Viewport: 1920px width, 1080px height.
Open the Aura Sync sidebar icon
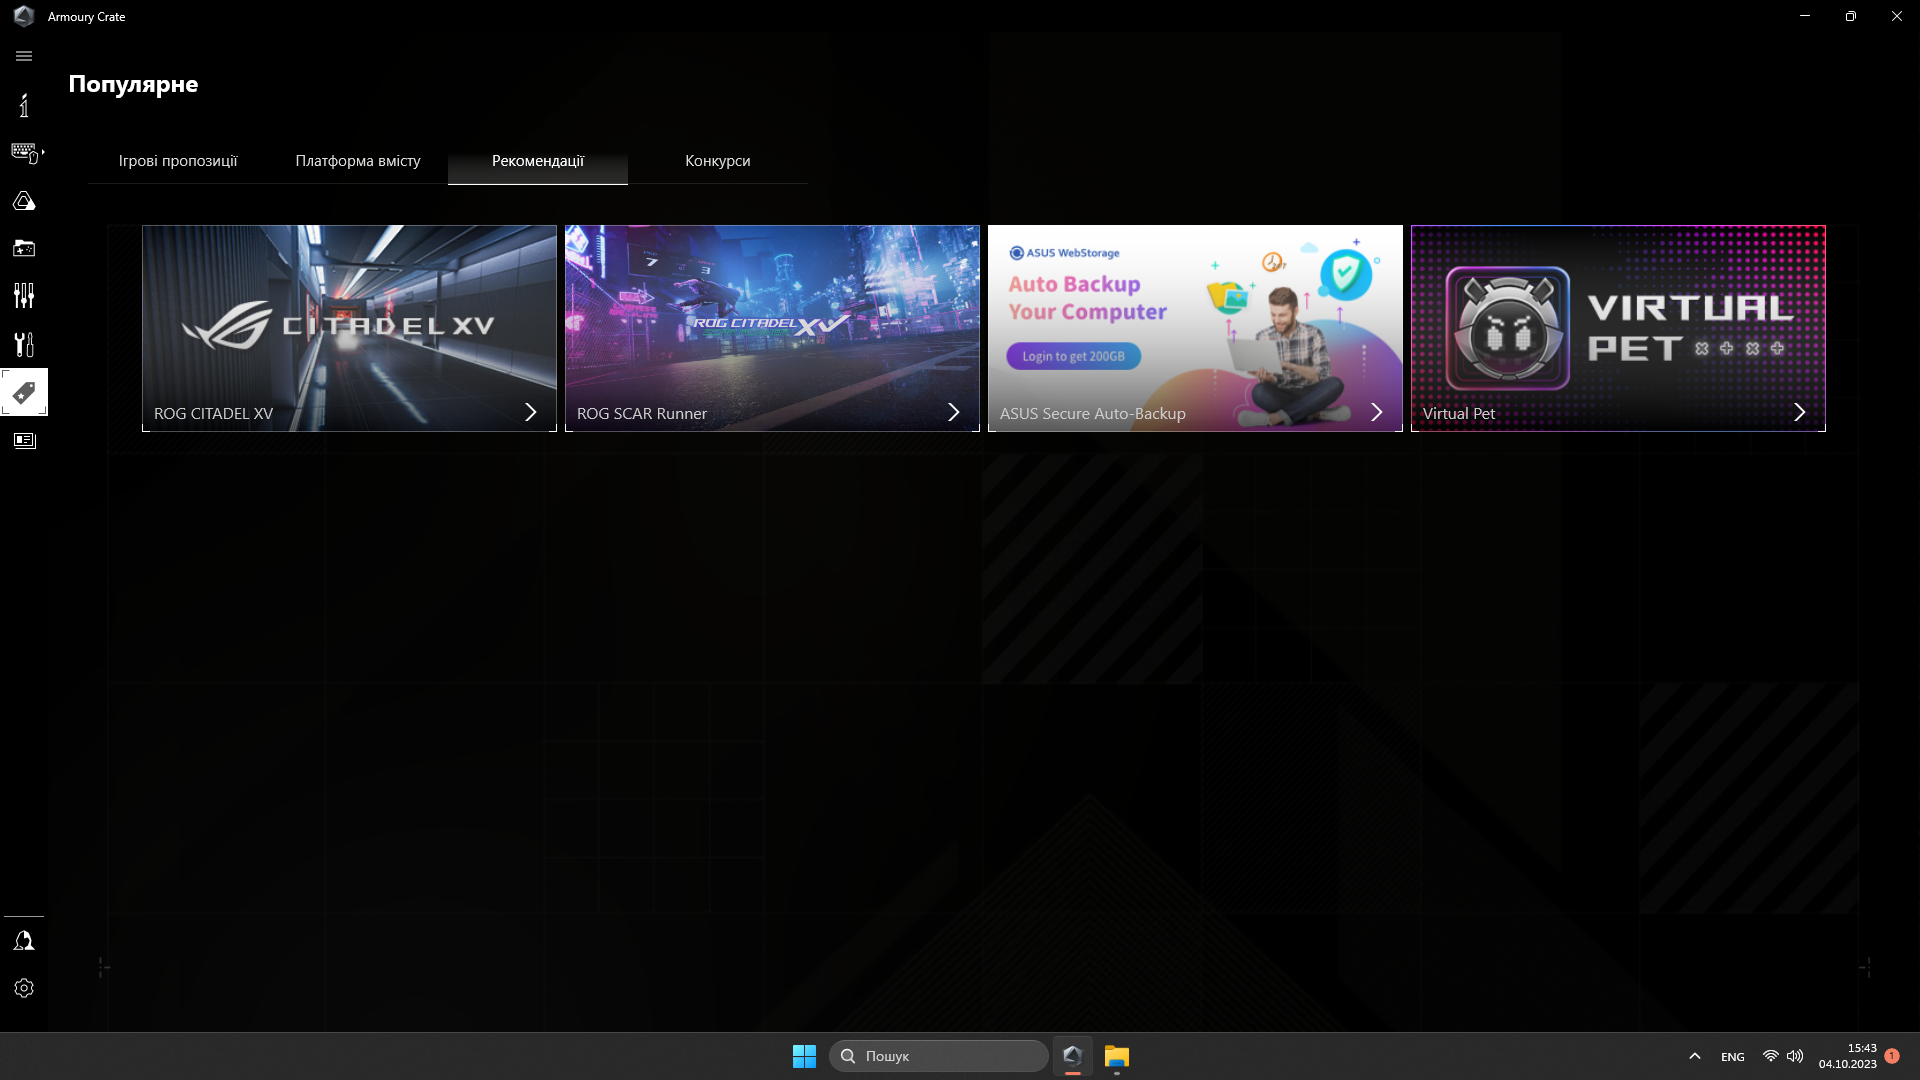24,201
